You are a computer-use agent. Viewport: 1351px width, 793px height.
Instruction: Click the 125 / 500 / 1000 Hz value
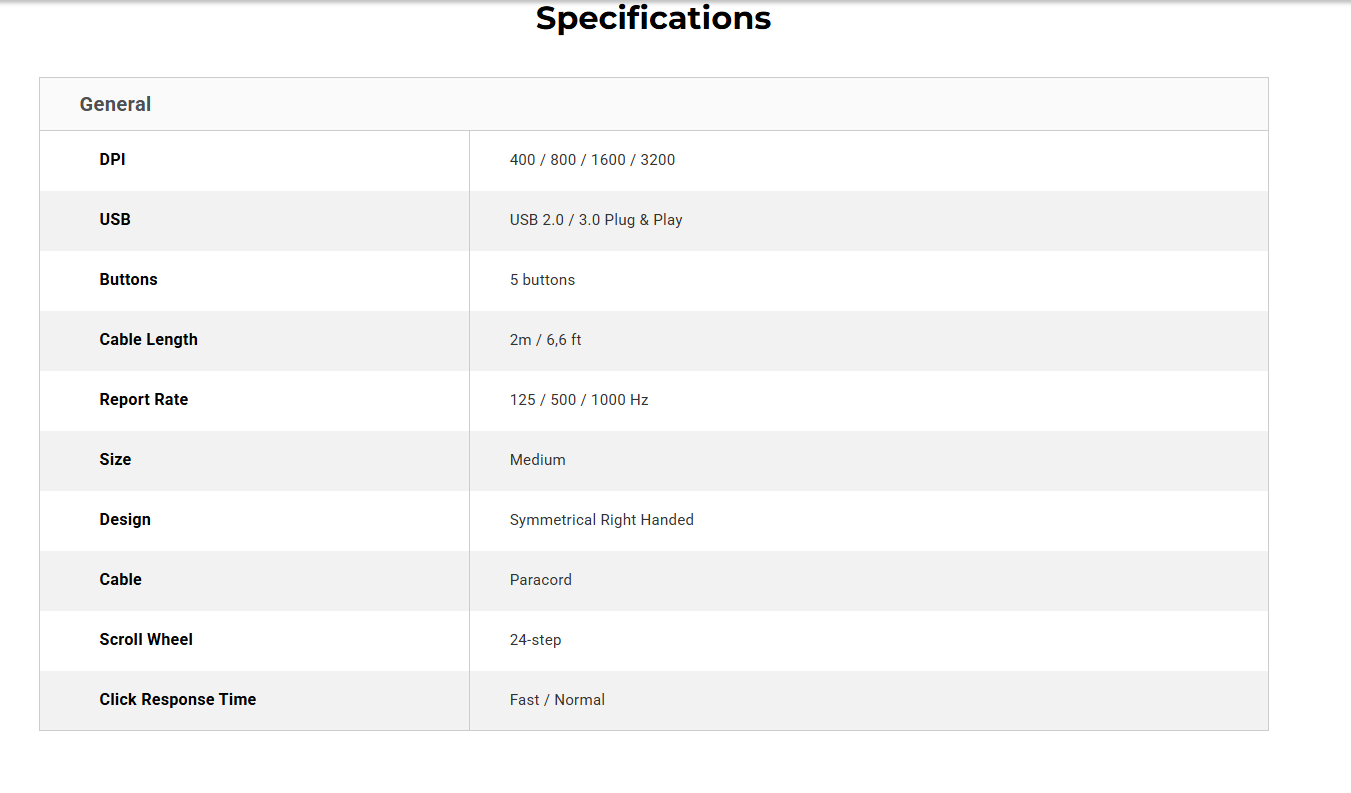pos(579,400)
